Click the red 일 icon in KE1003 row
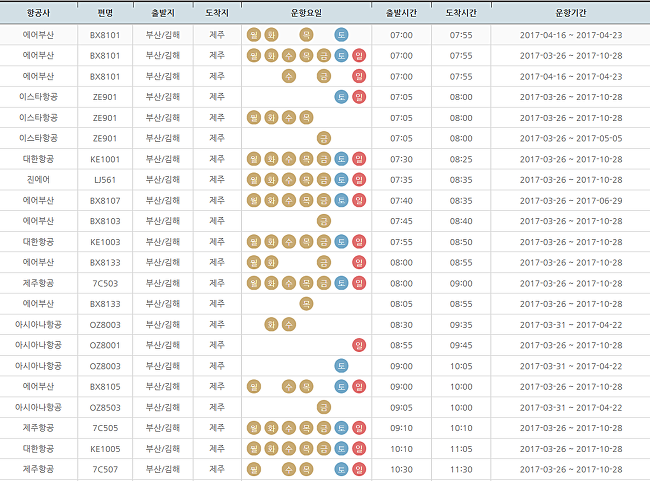This screenshot has width=650, height=481. (359, 242)
